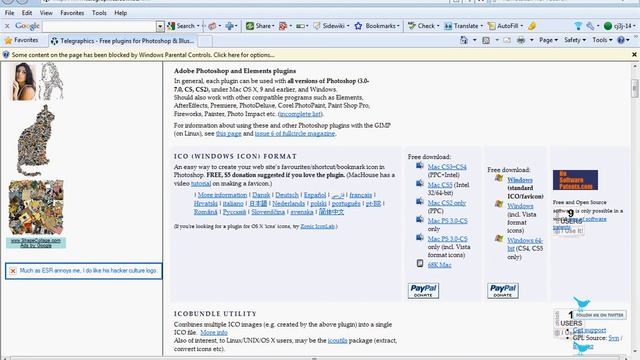The width and height of the screenshot is (640, 360).
Task: Open the Help menu
Action: pyautogui.click(x=120, y=13)
